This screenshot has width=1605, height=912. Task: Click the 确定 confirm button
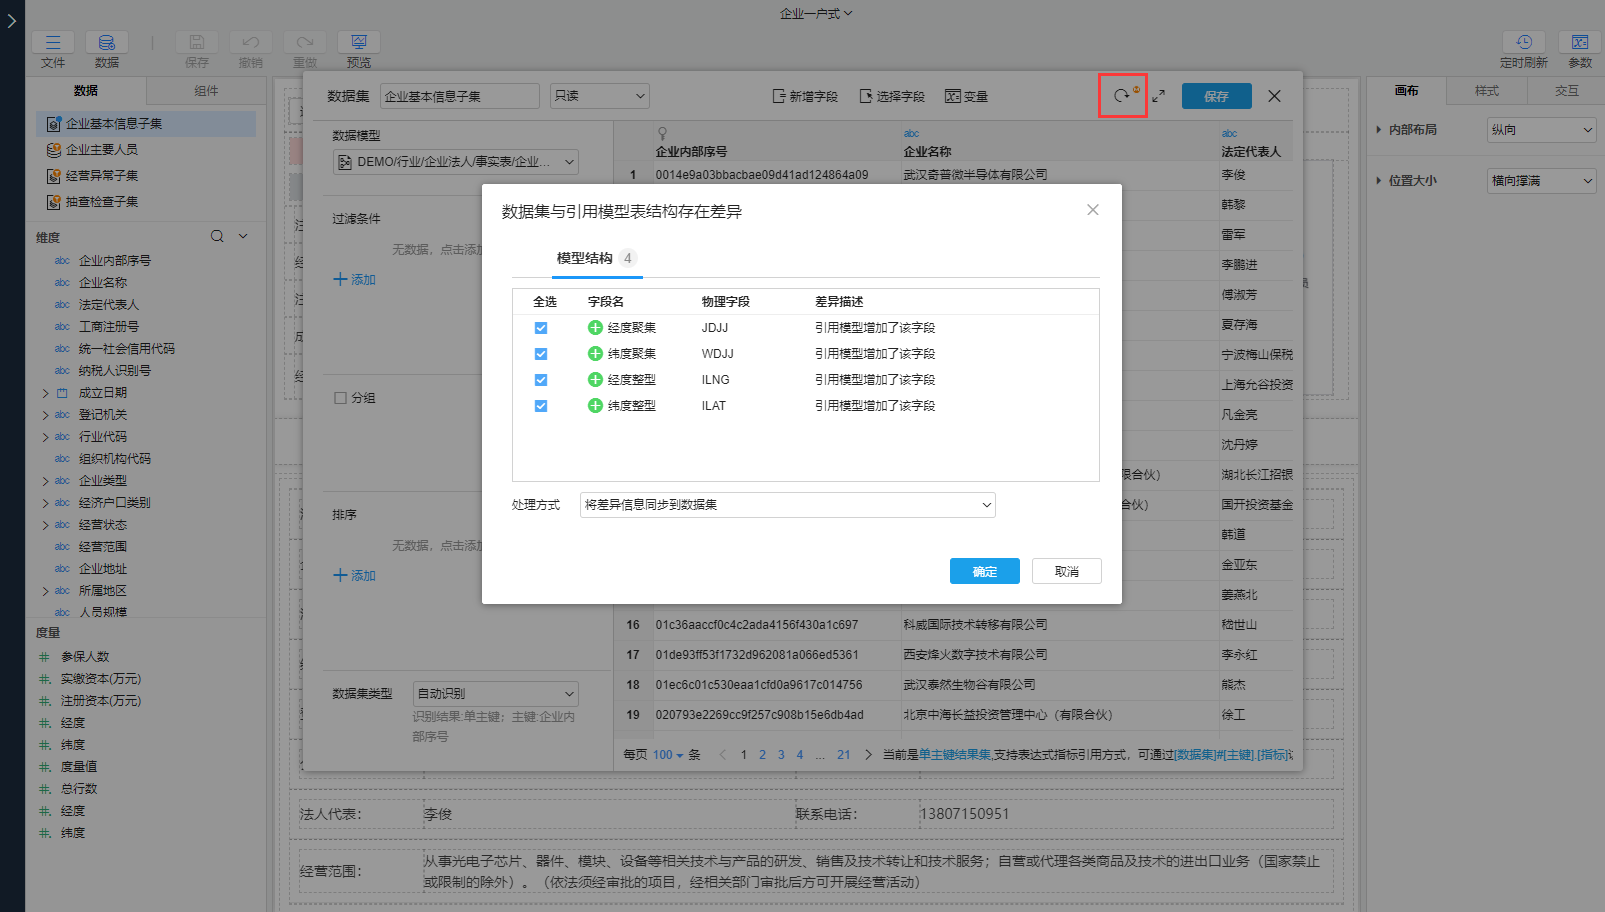(984, 571)
